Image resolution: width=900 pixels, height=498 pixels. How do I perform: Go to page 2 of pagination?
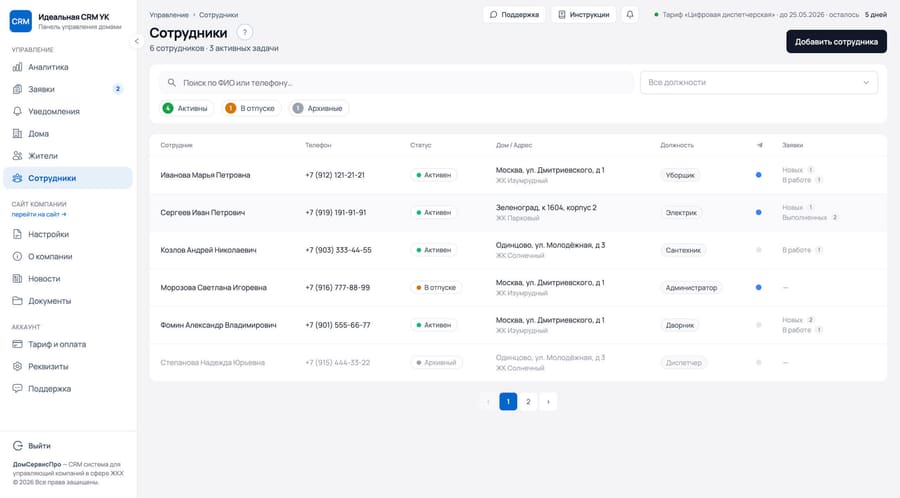pyautogui.click(x=528, y=402)
